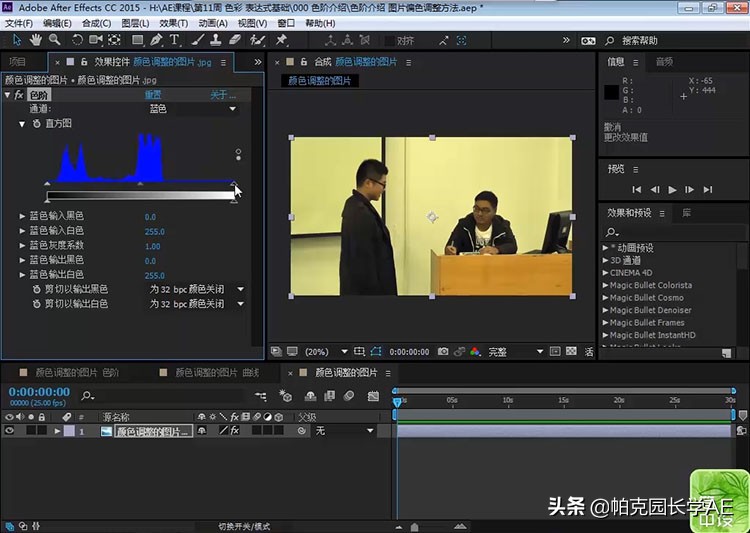
Task: Open the composition flowchart mini icon in timeline
Action: tap(261, 396)
